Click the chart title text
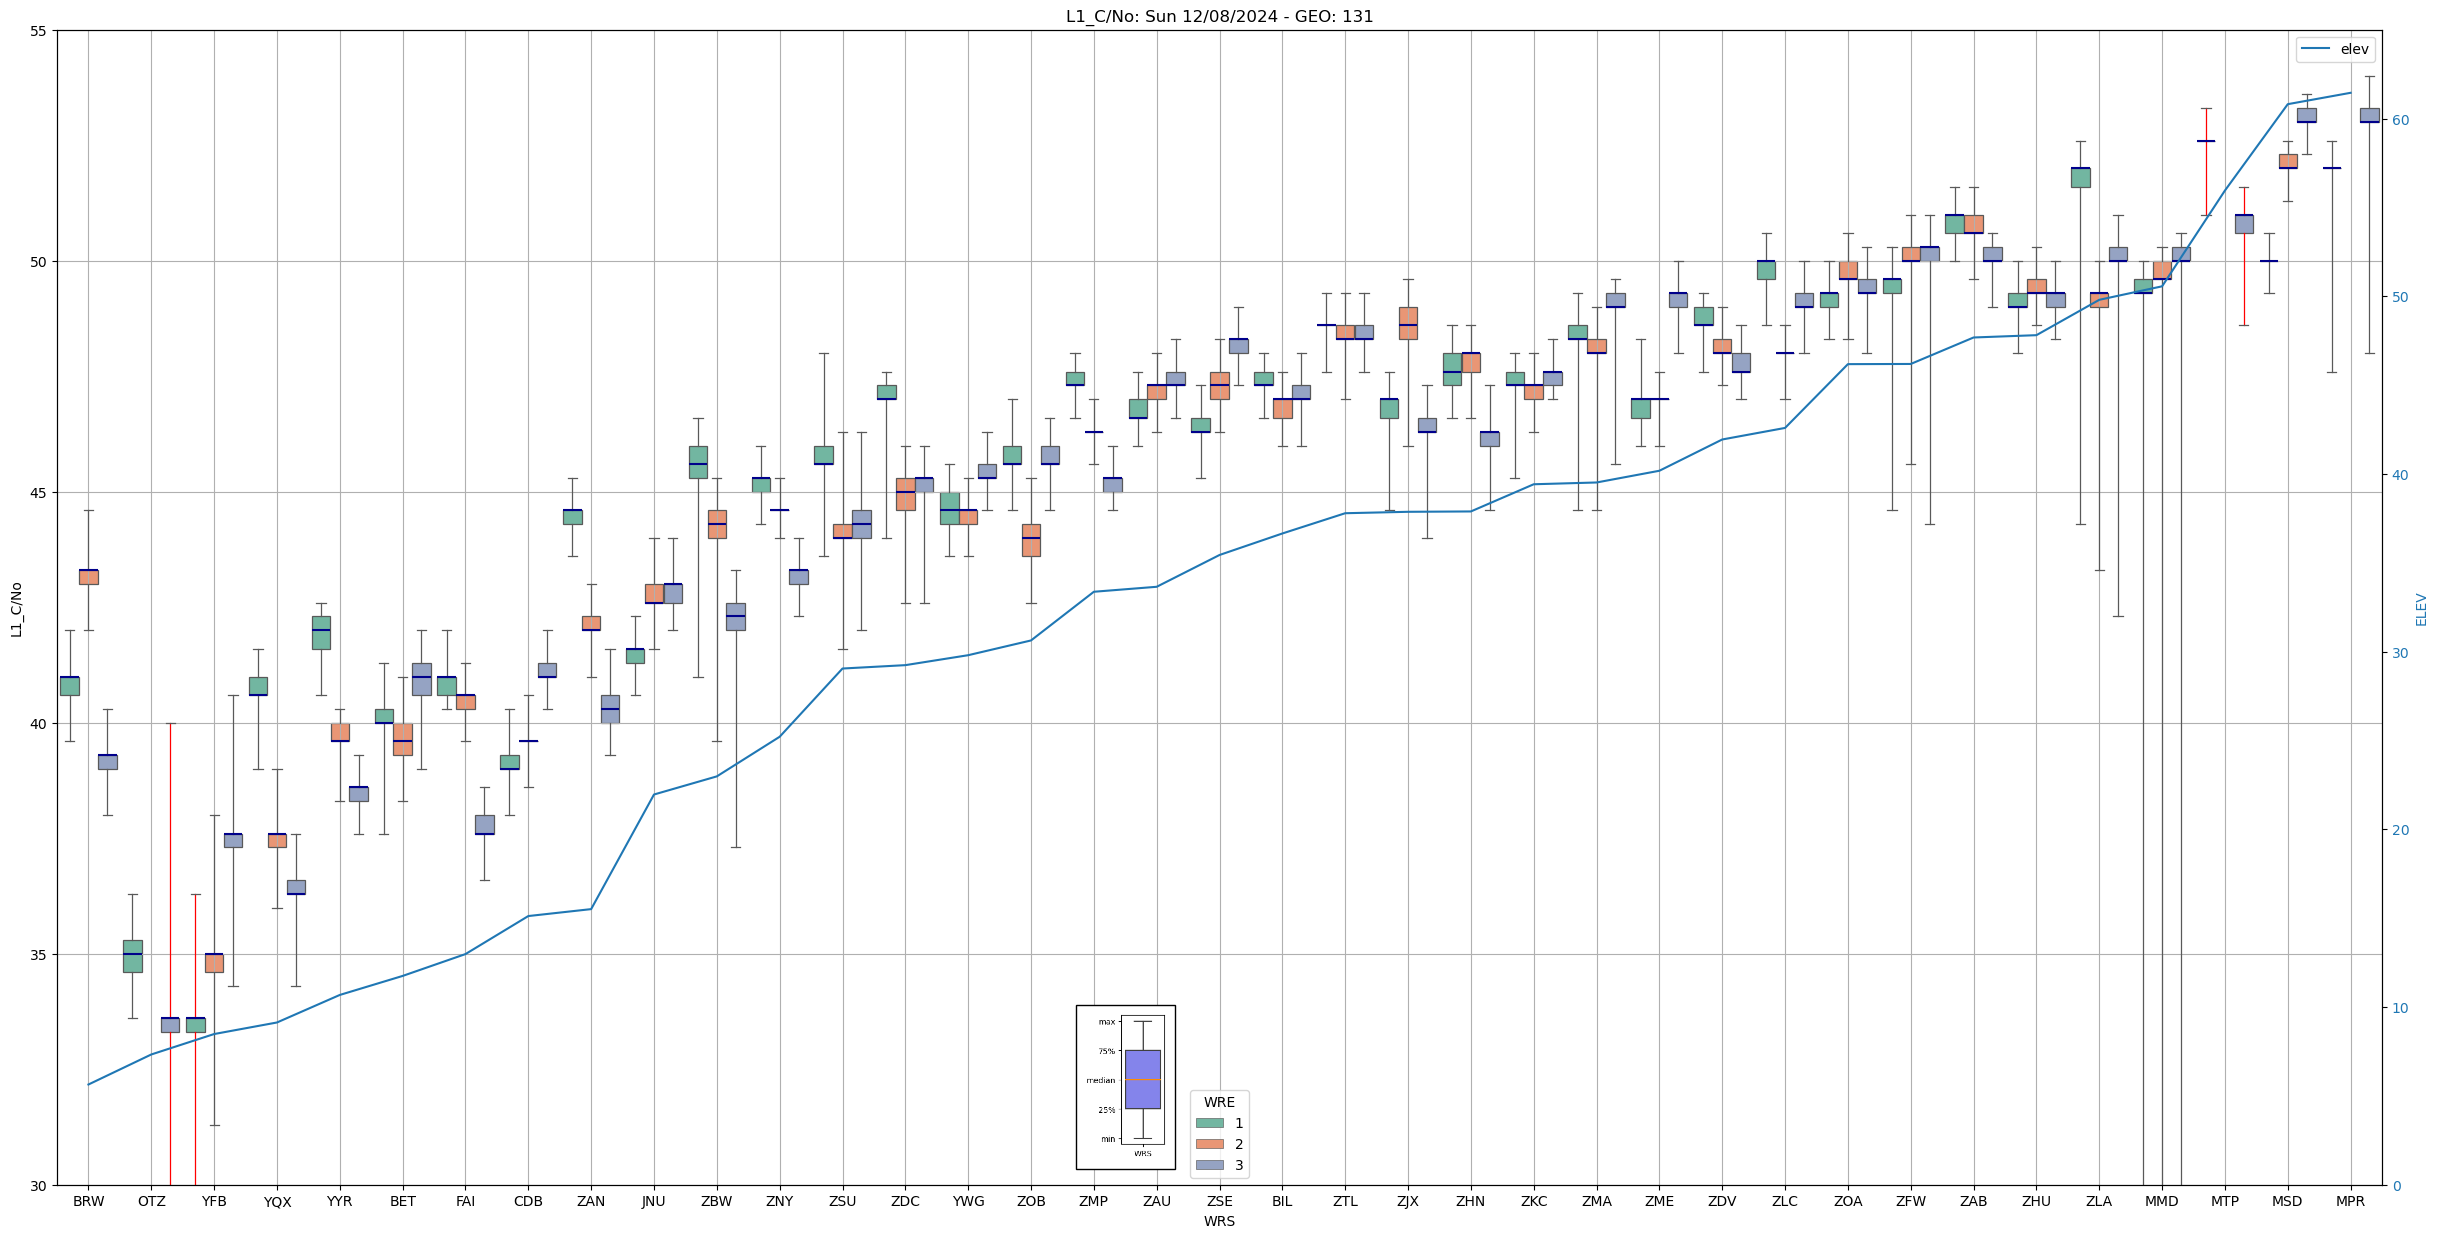The height and width of the screenshot is (1238, 2439). [1219, 16]
